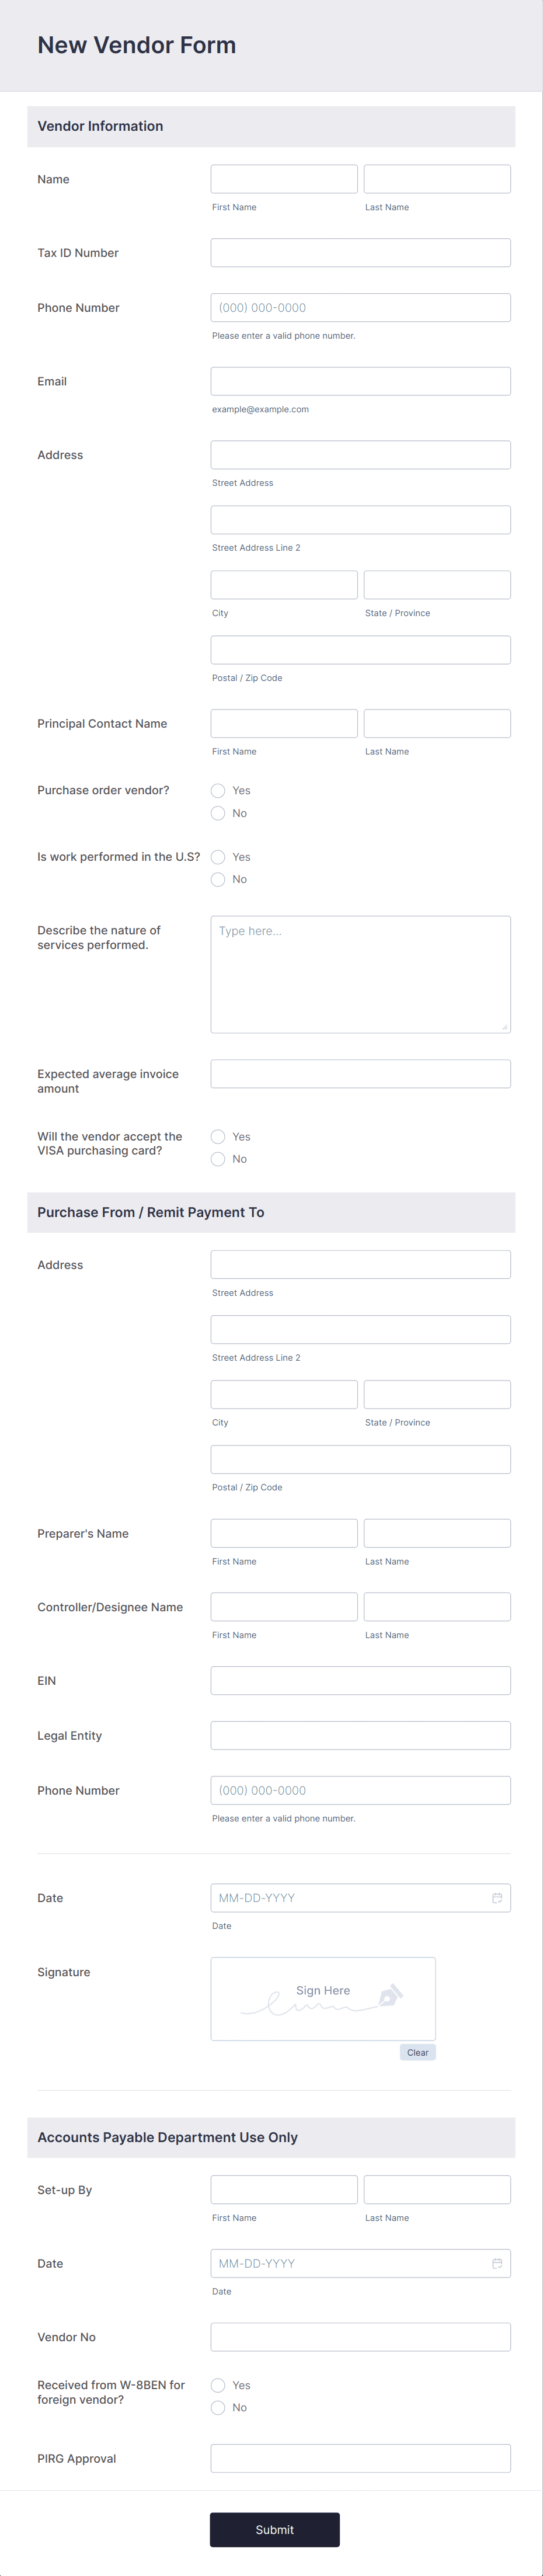Image resolution: width=543 pixels, height=2576 pixels.
Task: Click the Vendor No field
Action: [360, 2337]
